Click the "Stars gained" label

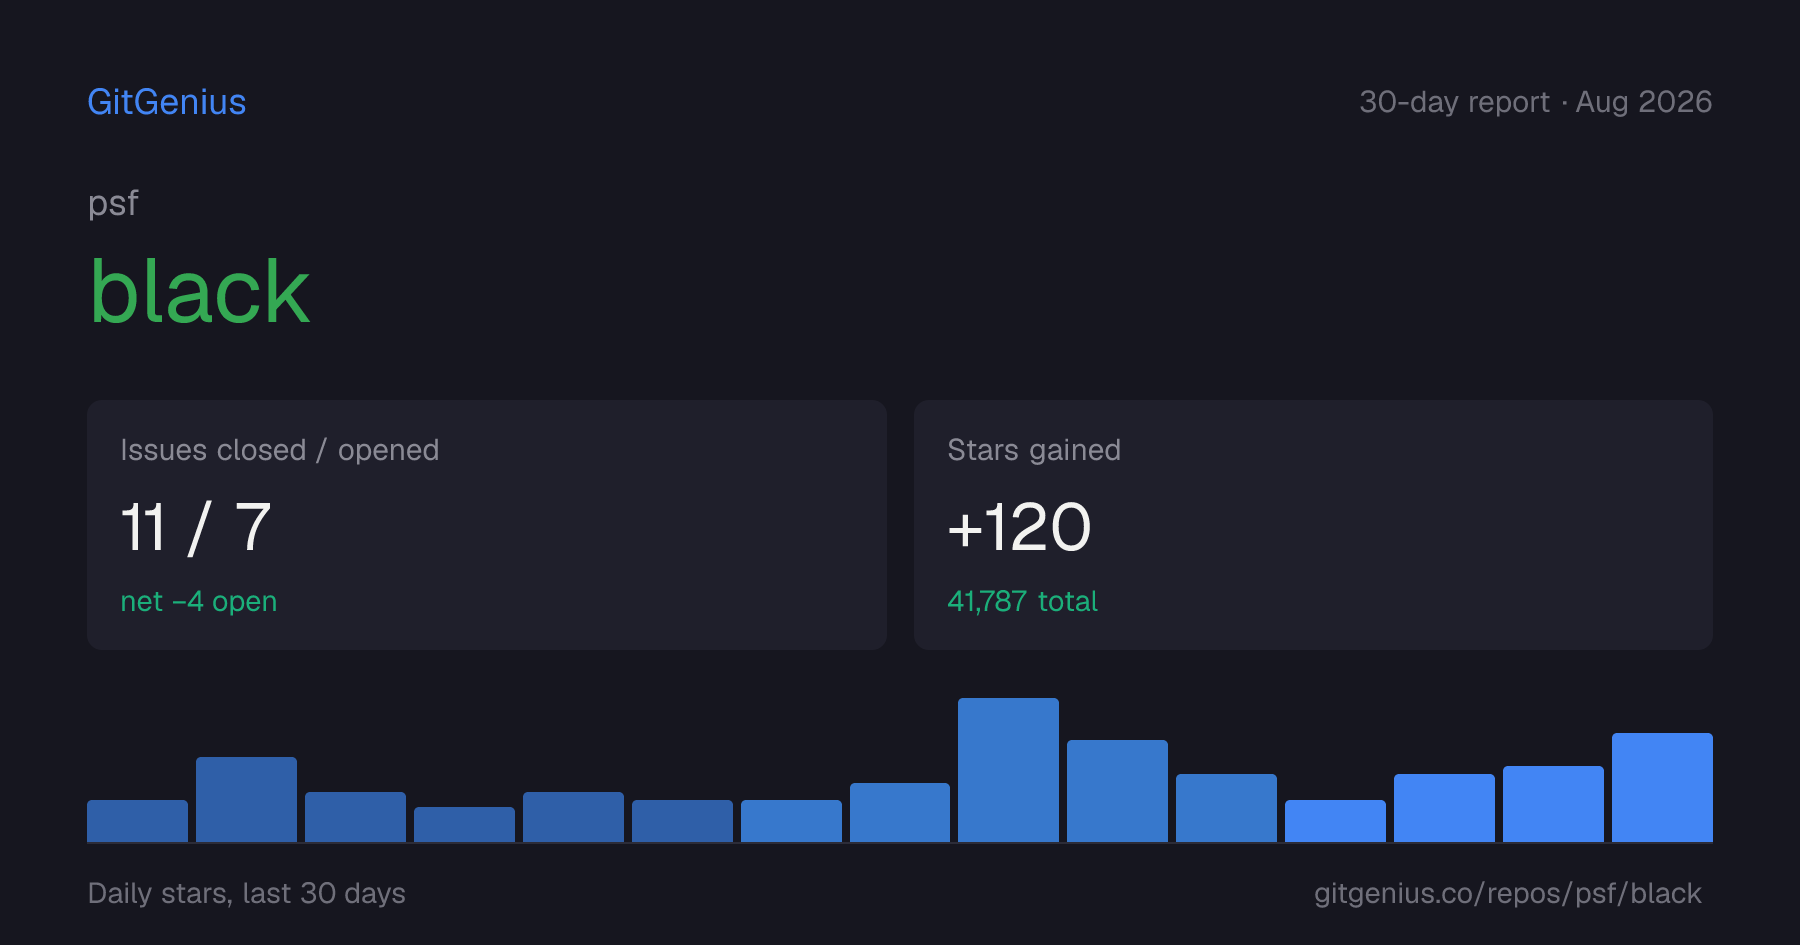pos(1034,450)
